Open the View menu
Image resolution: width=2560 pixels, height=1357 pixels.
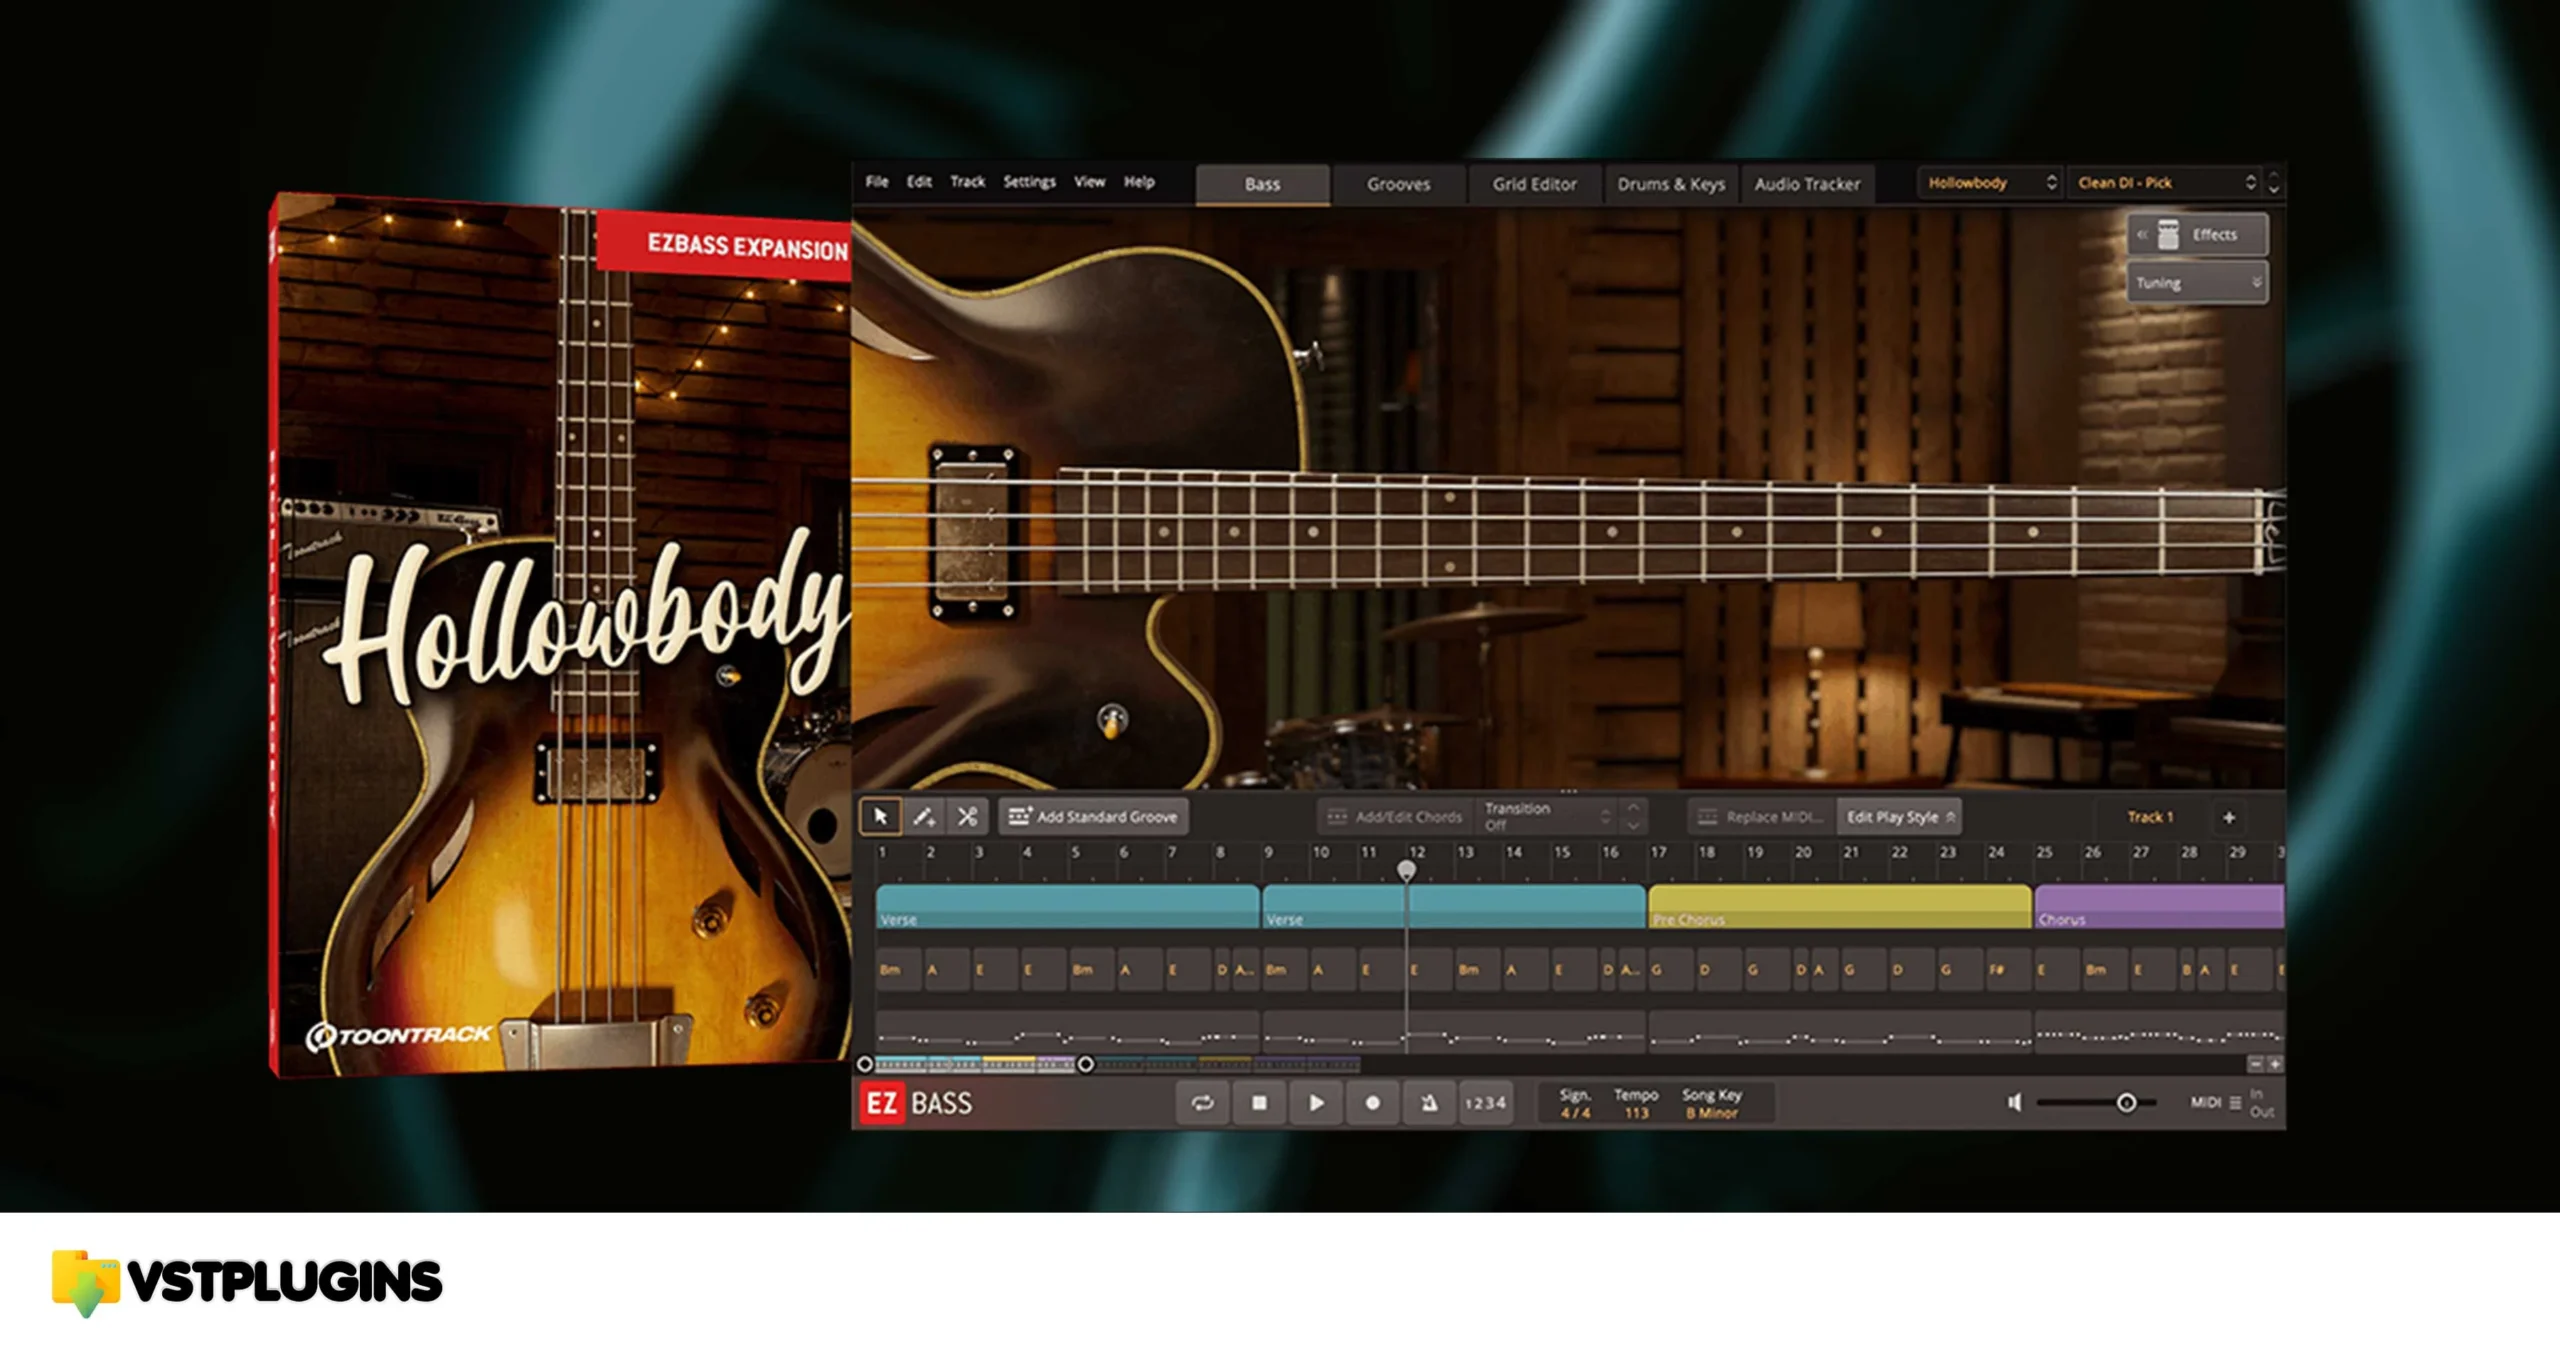[x=1089, y=181]
